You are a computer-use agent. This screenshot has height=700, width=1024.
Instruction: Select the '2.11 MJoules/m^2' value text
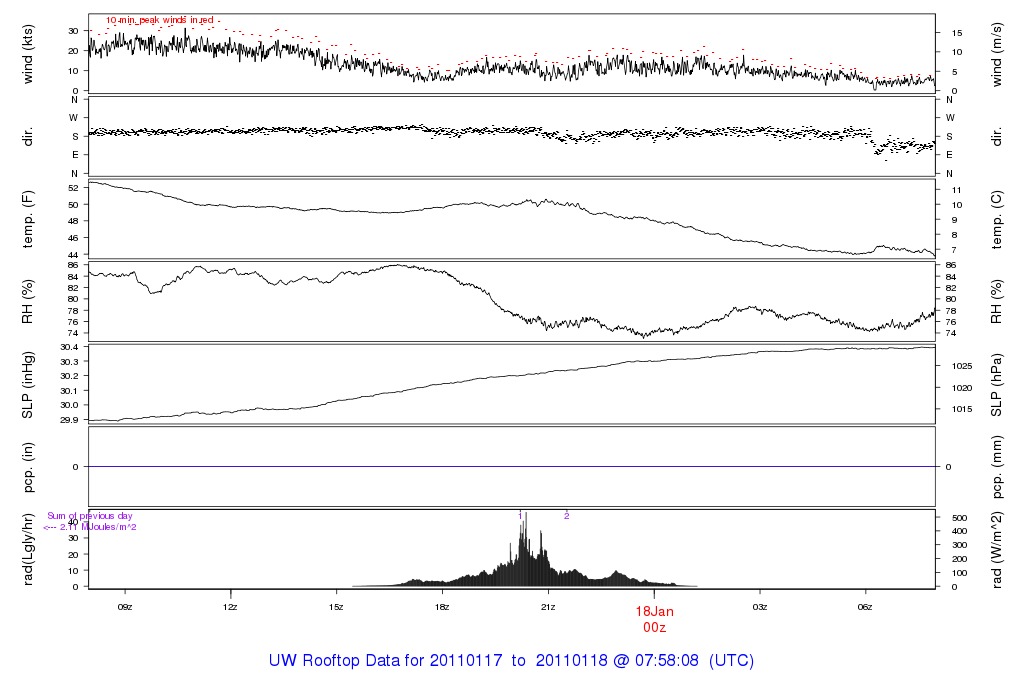click(x=98, y=527)
